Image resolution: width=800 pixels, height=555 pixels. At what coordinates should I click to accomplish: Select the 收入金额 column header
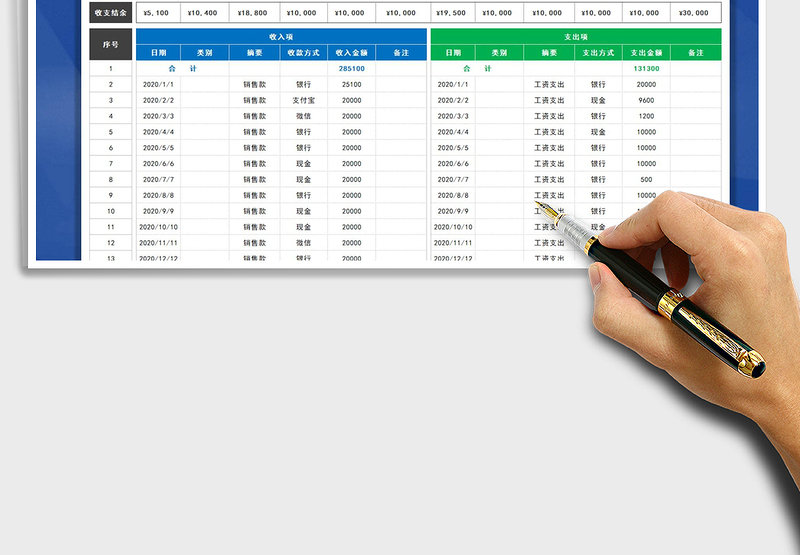tap(351, 52)
